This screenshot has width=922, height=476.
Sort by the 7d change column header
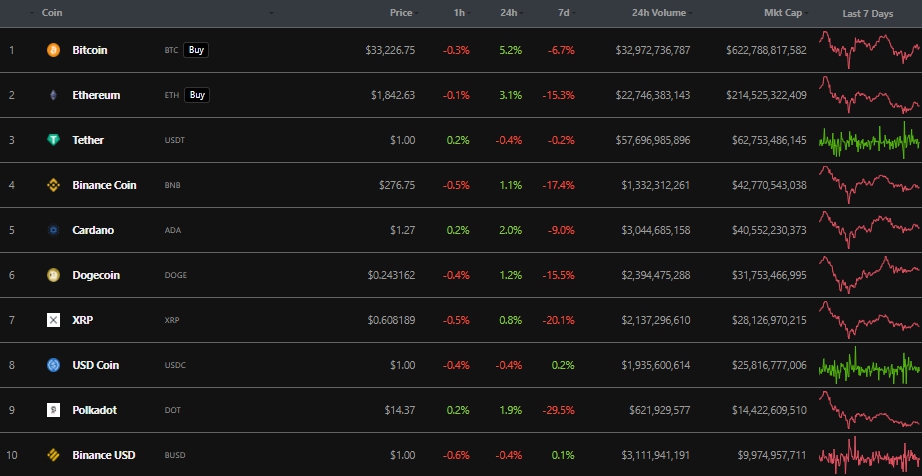pyautogui.click(x=566, y=13)
